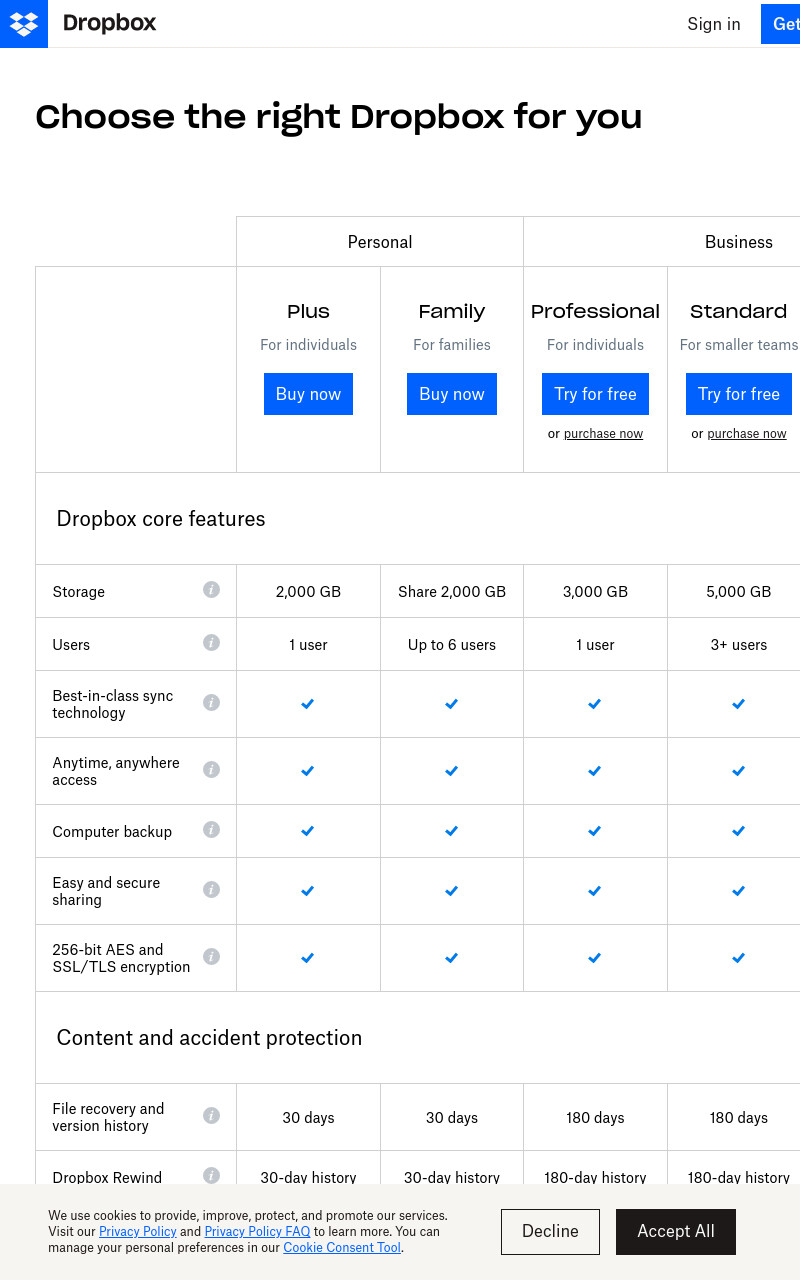Buy the Plus plan now

tap(308, 394)
